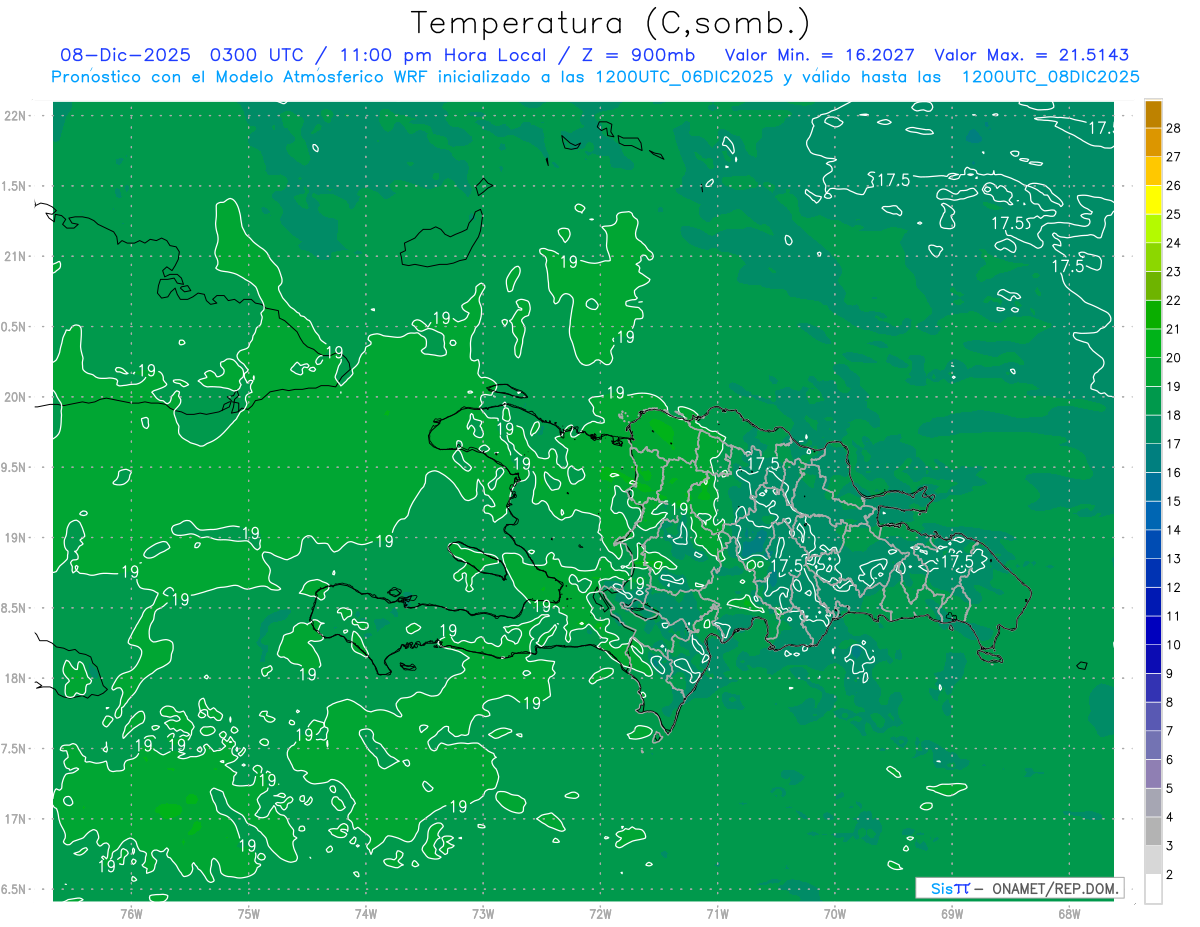1200x927 pixels.
Task: Pick the purple swatch between 6 and 7
Action: (1153, 745)
